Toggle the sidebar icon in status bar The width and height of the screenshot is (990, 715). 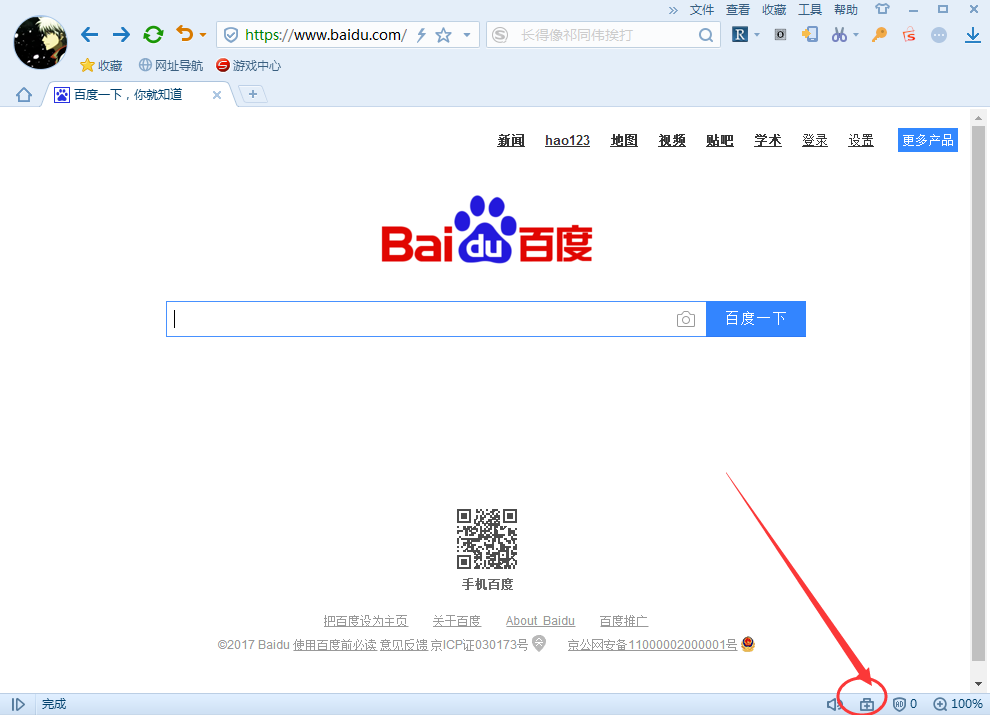[18, 704]
